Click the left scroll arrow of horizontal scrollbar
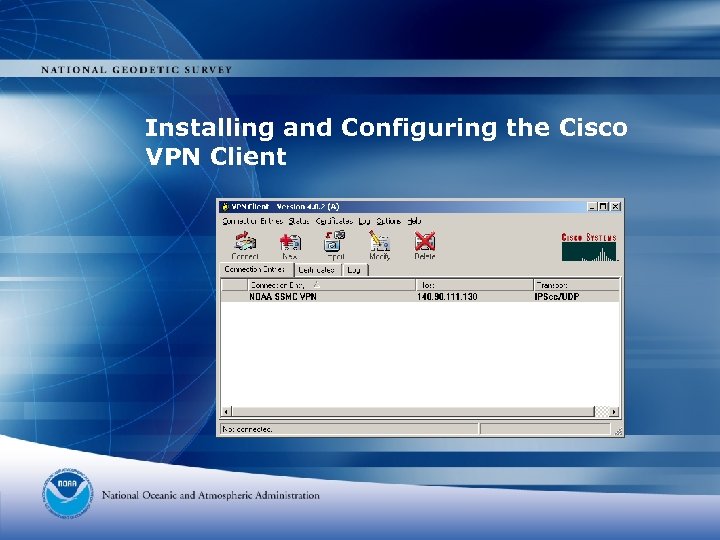Viewport: 720px width, 540px height. coord(226,411)
